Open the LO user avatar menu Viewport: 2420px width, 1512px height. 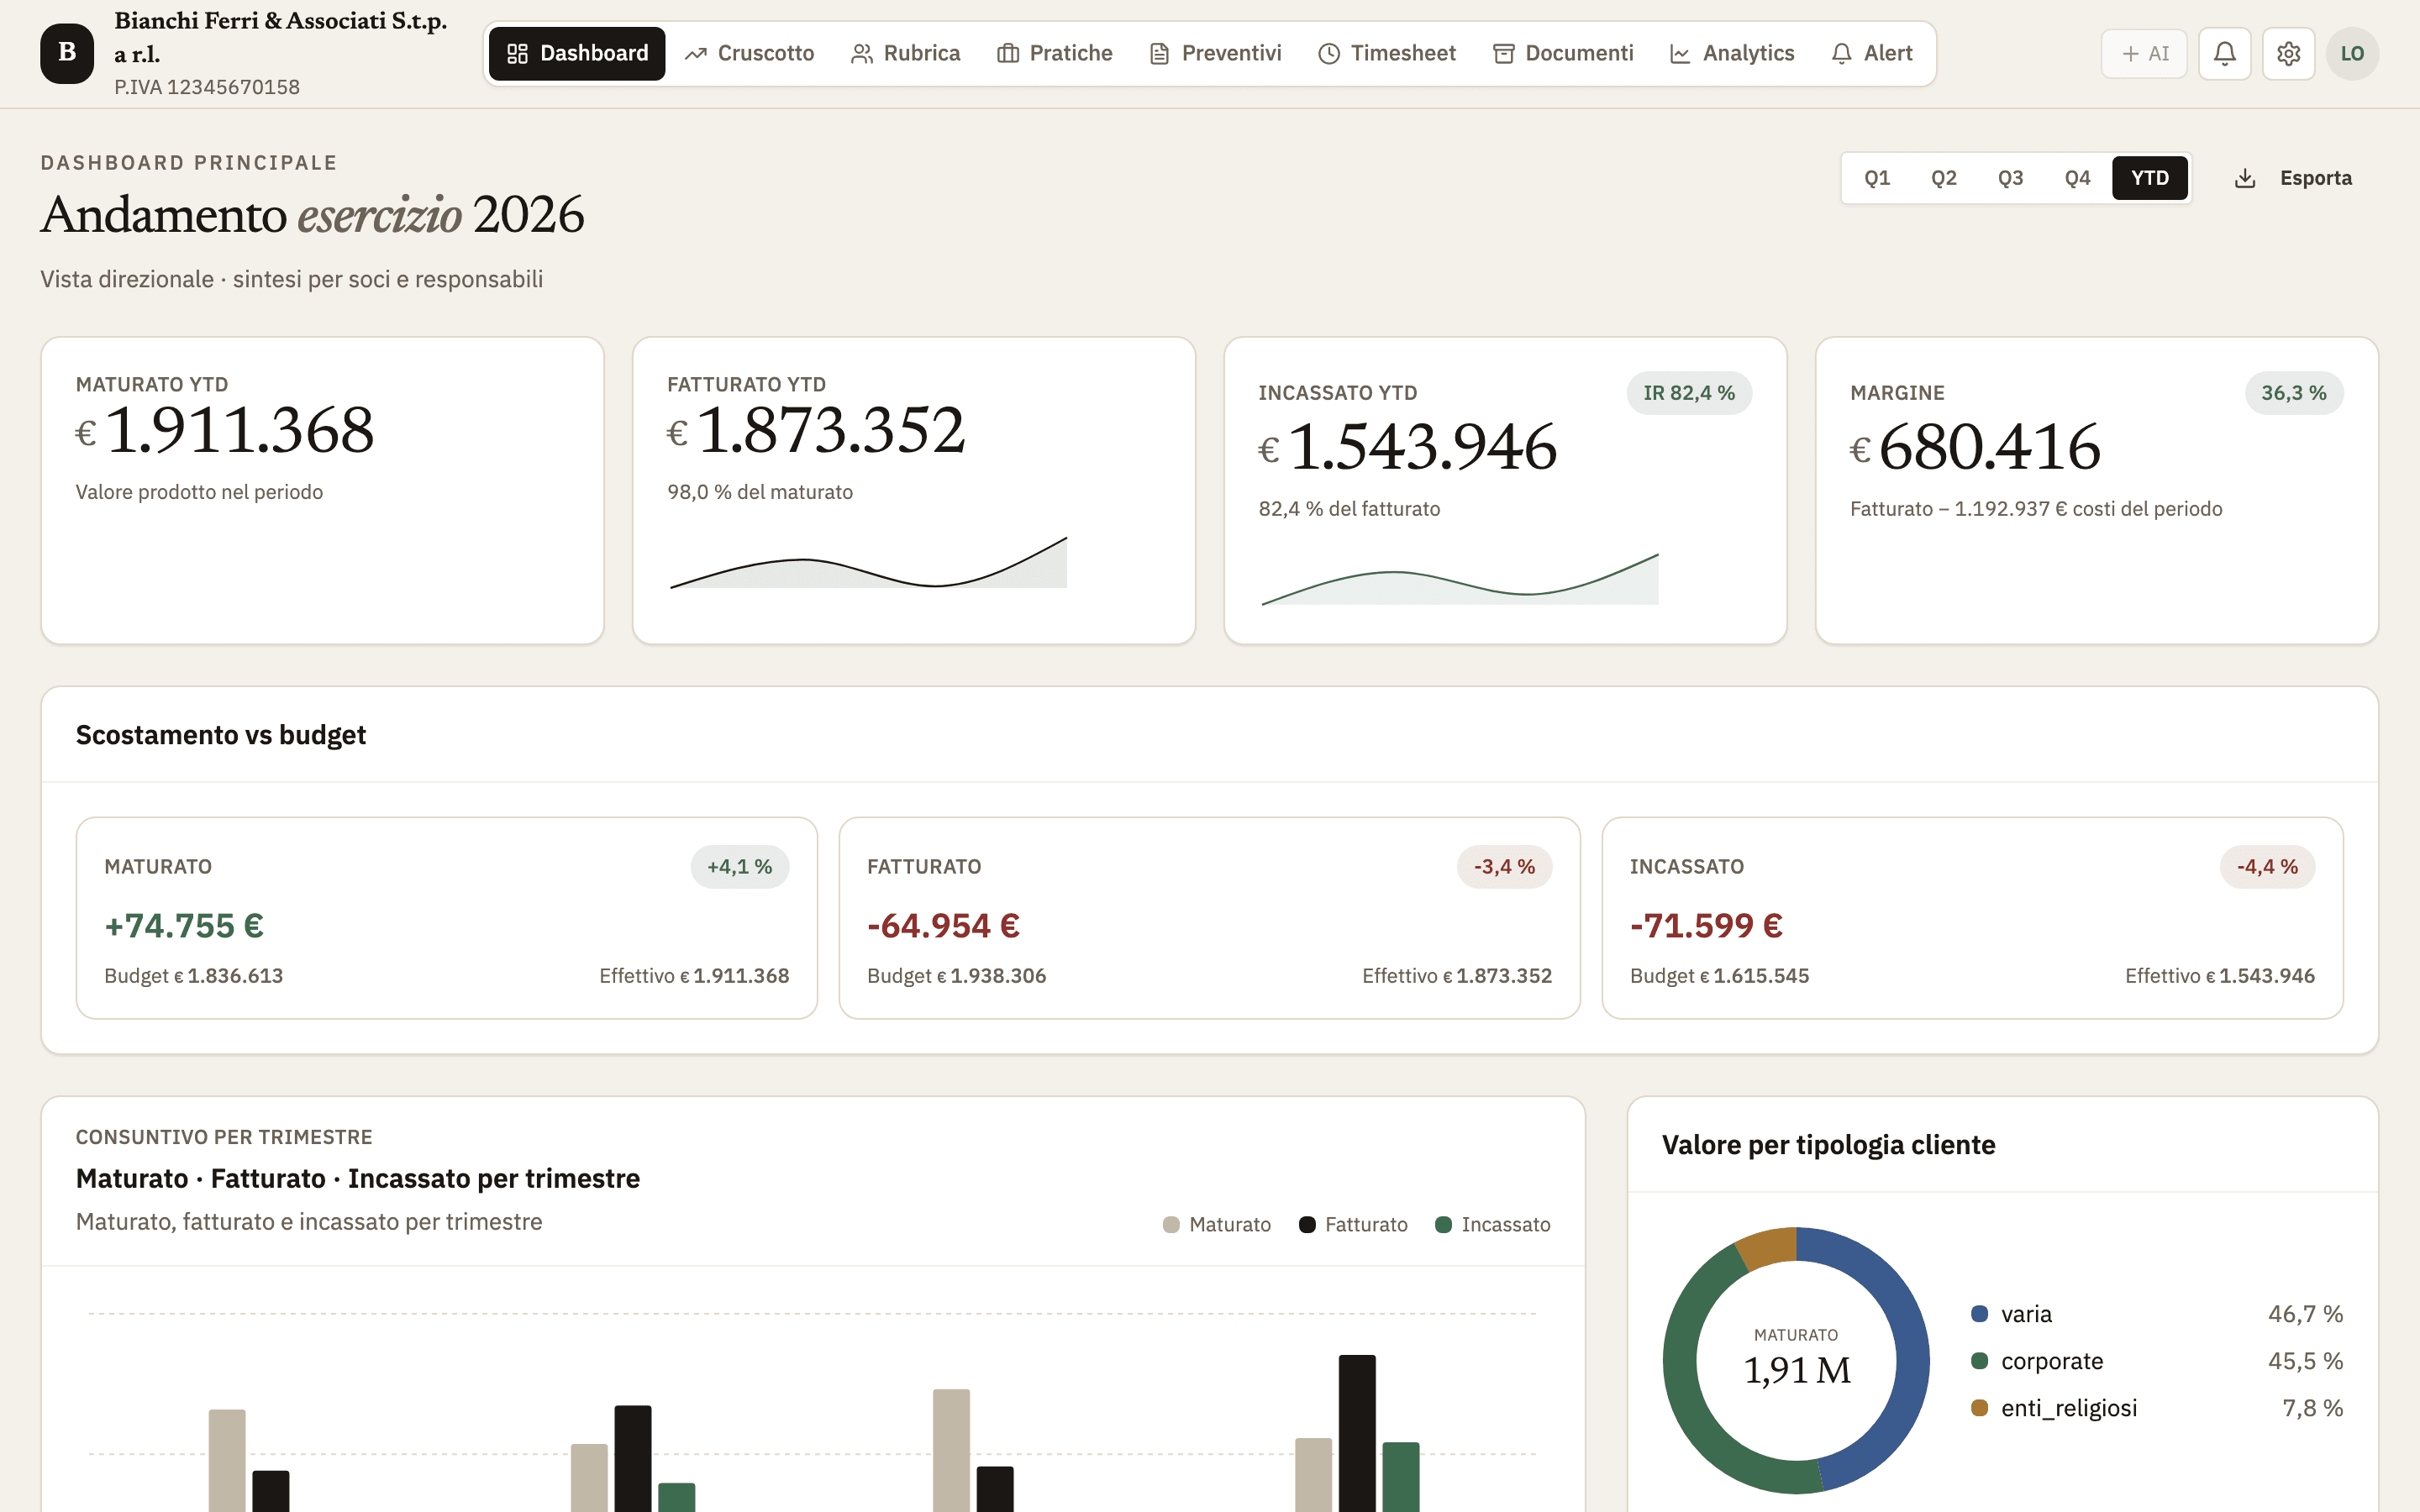click(2352, 53)
